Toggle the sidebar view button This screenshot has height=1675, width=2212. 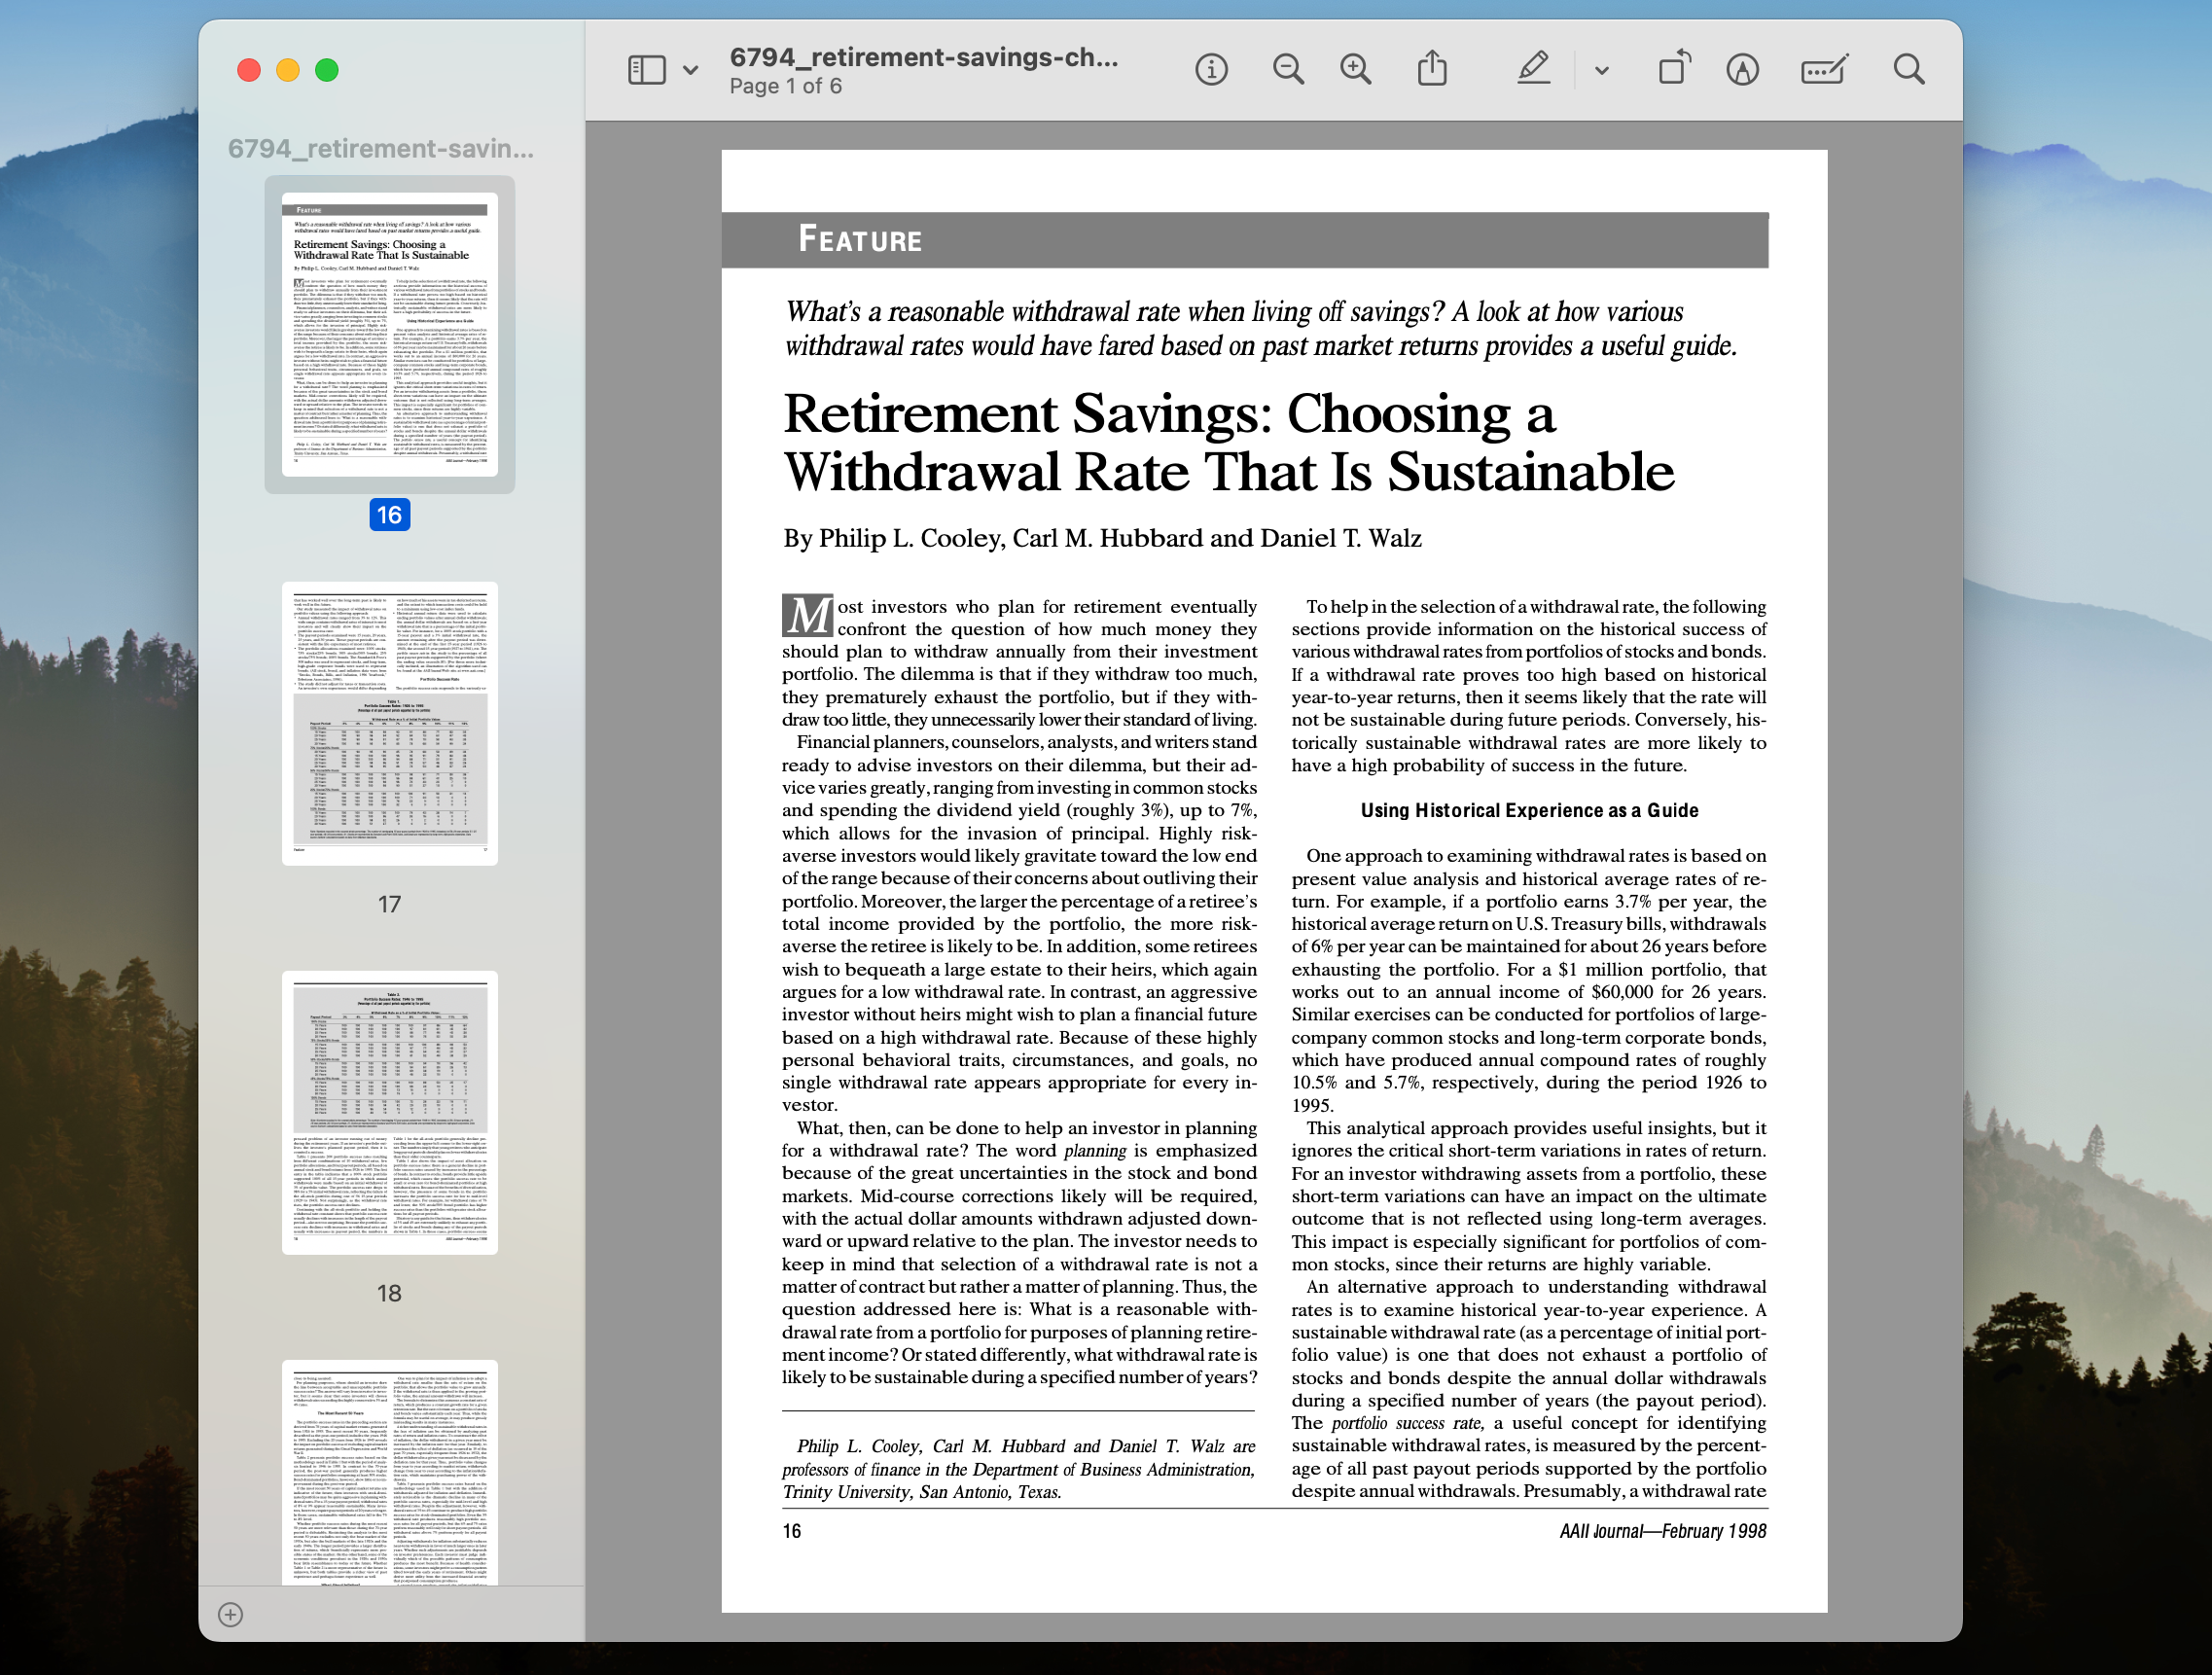tap(646, 70)
